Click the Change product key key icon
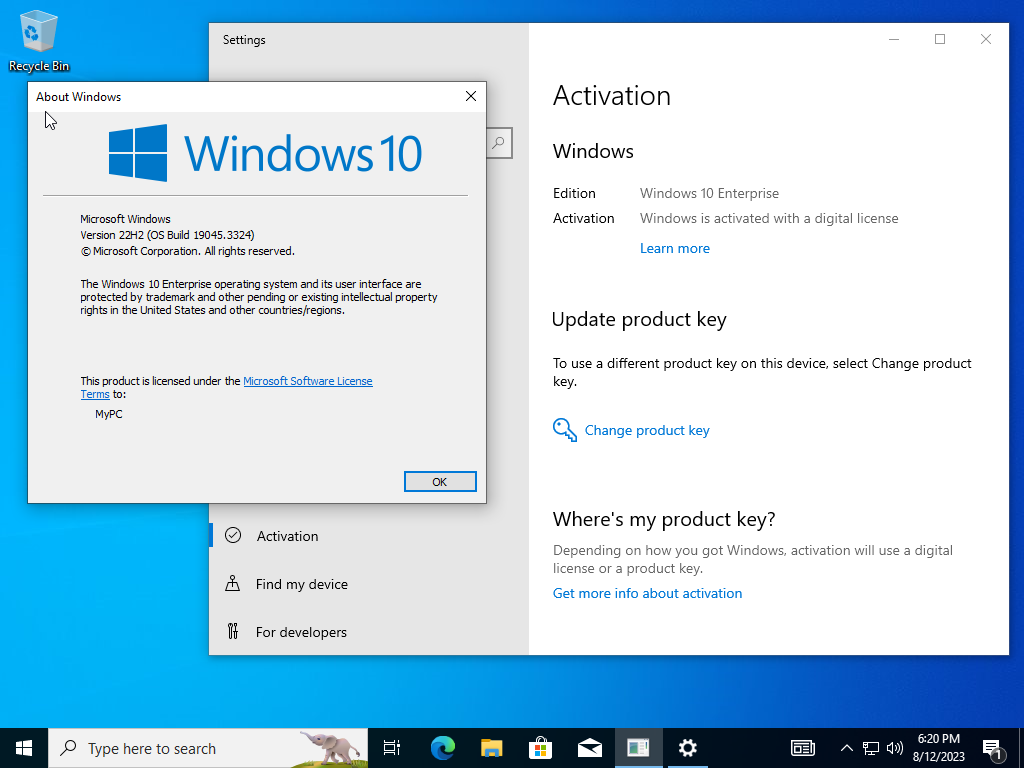The image size is (1024, 768). tap(565, 429)
